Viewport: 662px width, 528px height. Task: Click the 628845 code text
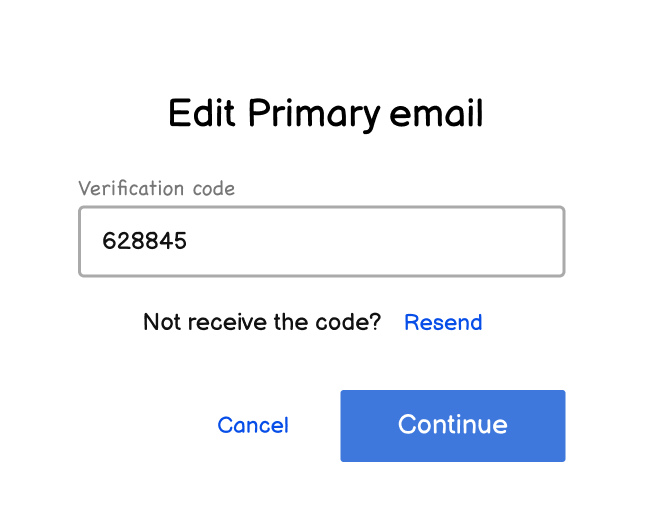pyautogui.click(x=144, y=241)
